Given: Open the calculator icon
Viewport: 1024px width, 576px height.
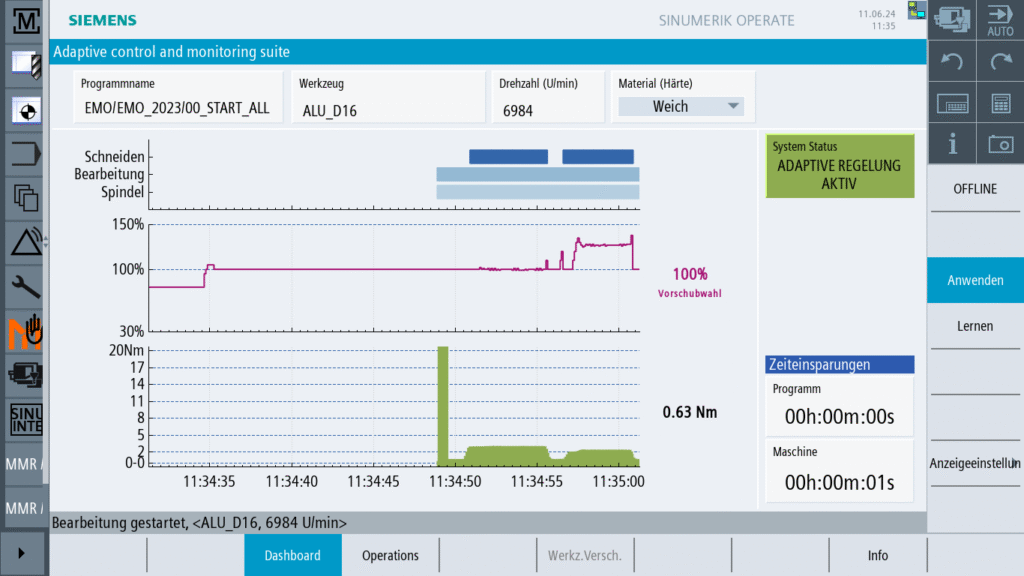Looking at the screenshot, I should (x=1000, y=103).
